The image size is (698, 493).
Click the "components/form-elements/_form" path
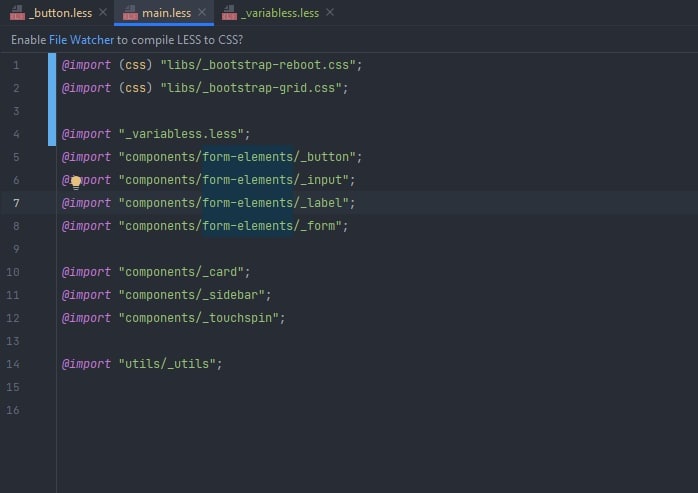(230, 226)
